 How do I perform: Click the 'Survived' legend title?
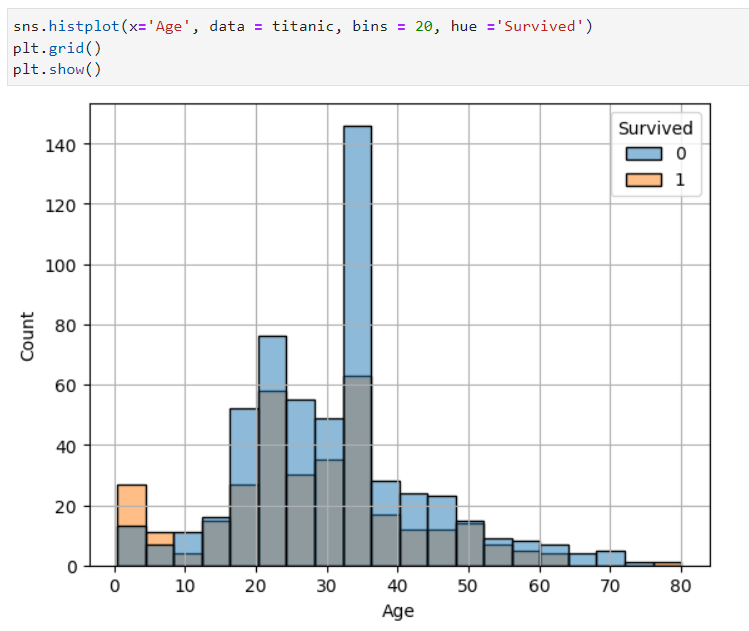655,128
